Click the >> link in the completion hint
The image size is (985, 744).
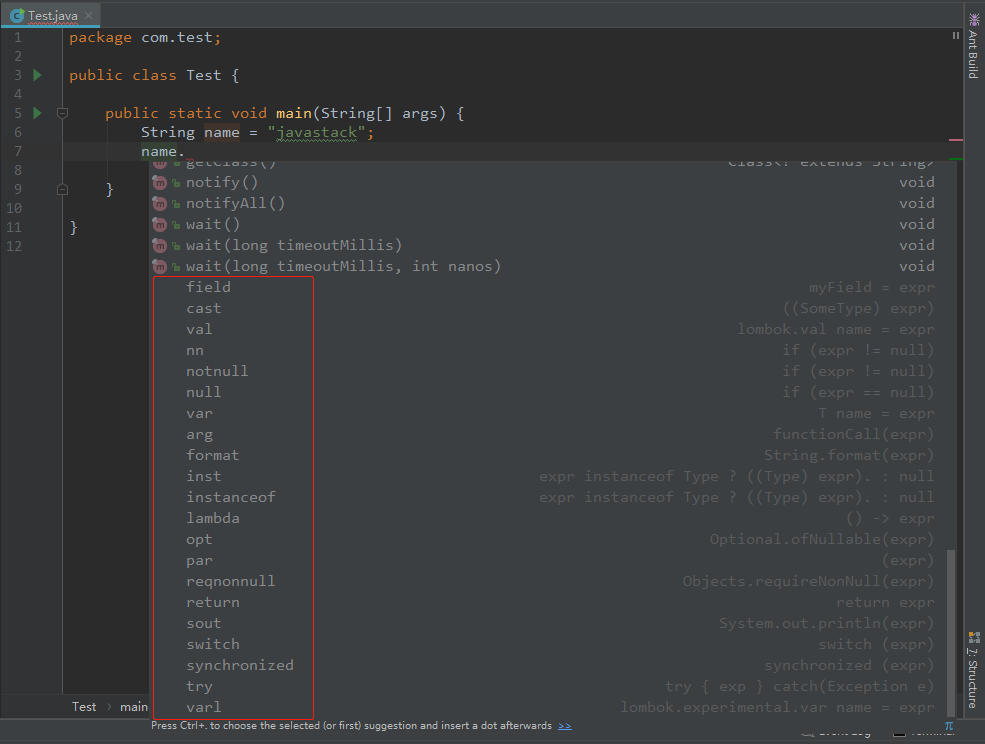565,726
